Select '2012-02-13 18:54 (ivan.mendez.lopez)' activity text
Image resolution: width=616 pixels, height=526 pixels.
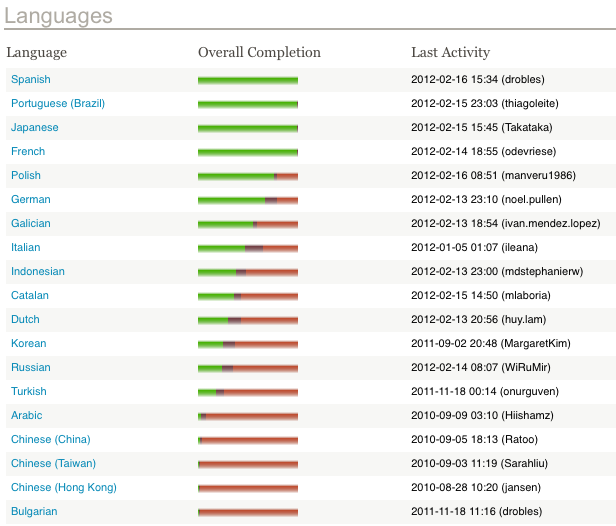click(x=506, y=223)
